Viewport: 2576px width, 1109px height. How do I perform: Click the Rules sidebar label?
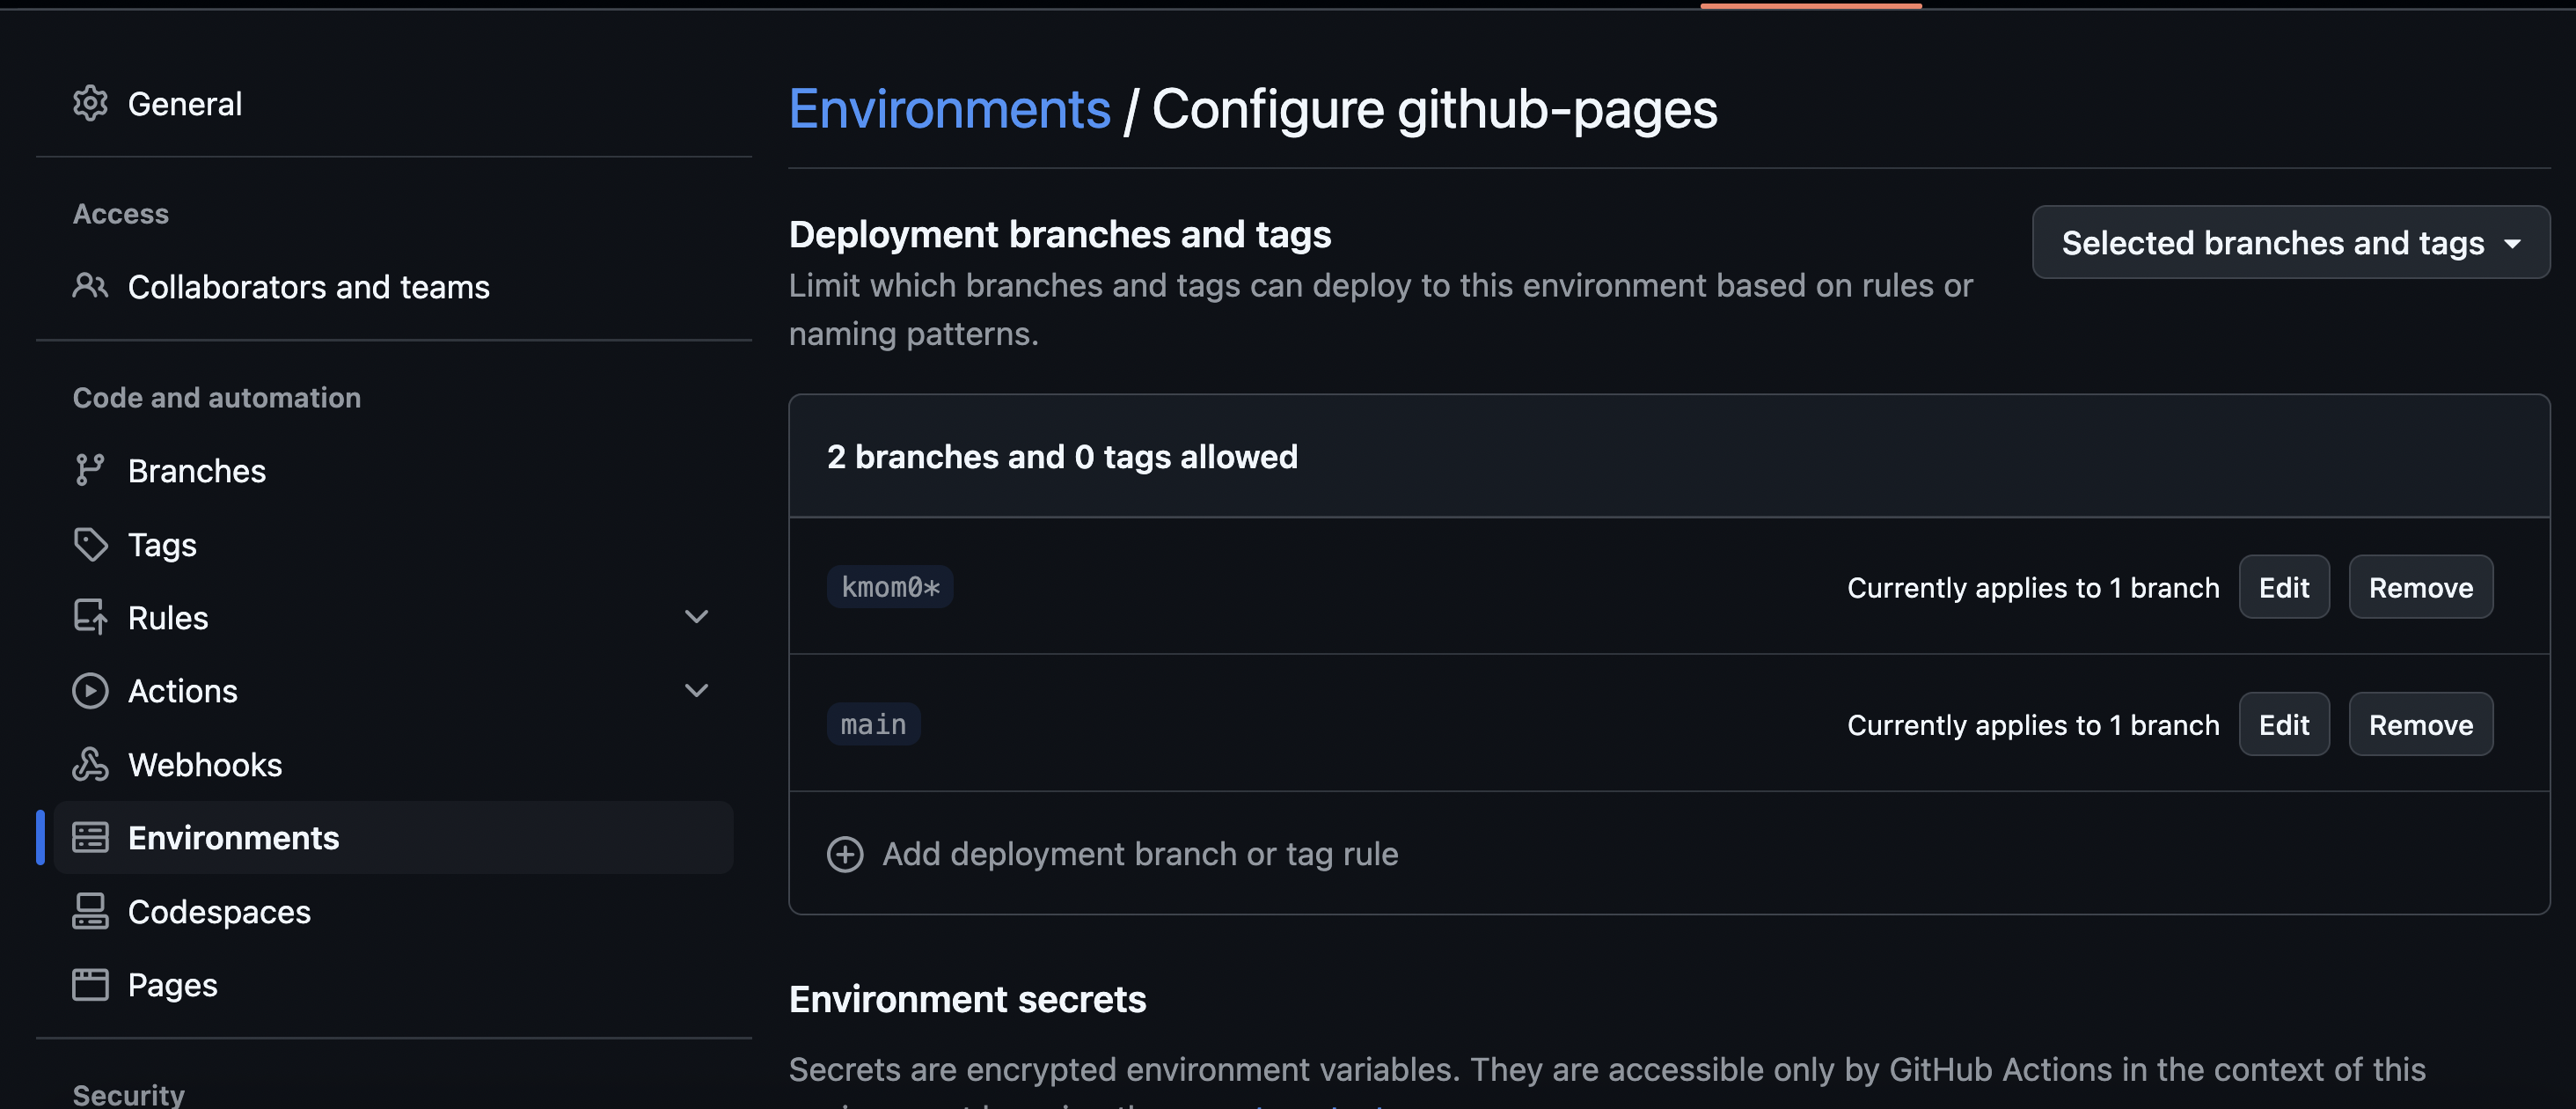coord(168,618)
